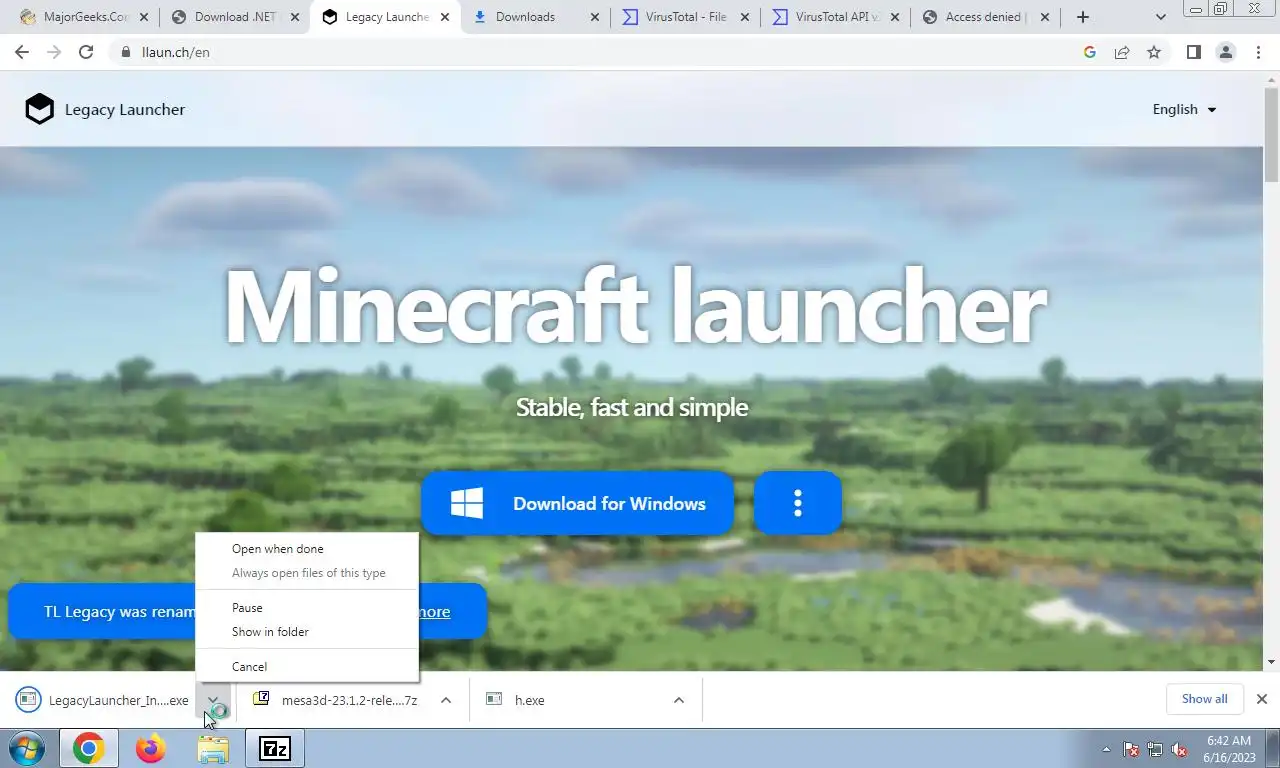Click the mesa3d 7z archive icon

(x=261, y=699)
